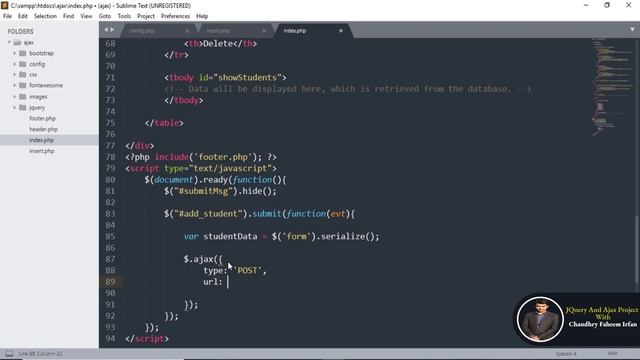The image size is (640, 360).
Task: Click the unsaved dot on index.php tab
Action: click(x=341, y=31)
